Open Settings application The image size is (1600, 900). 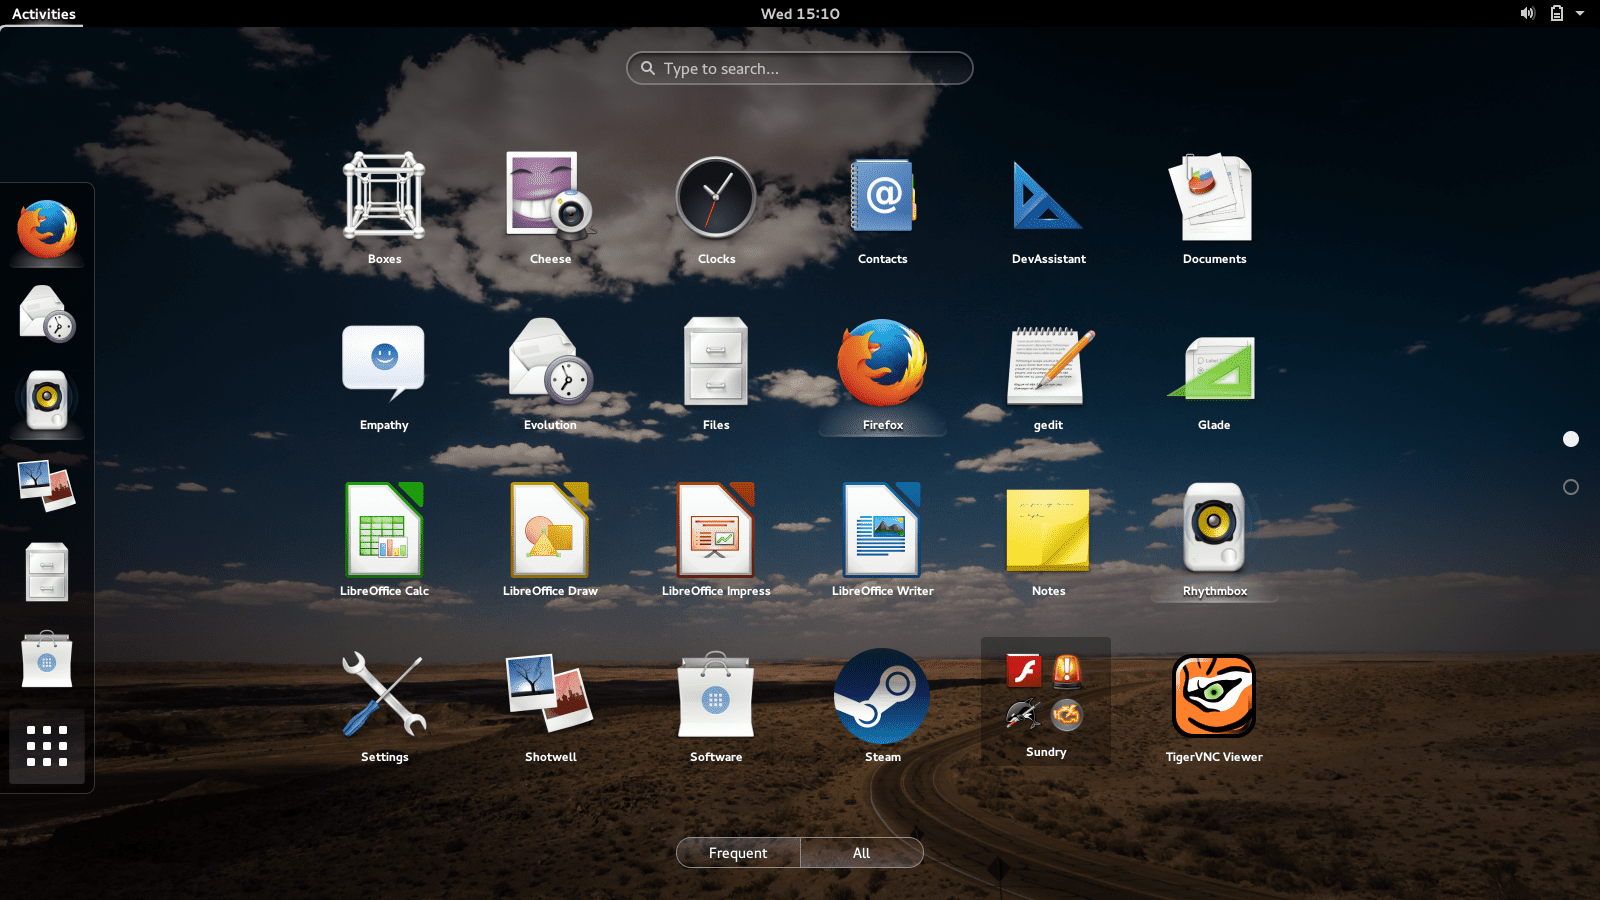tap(384, 705)
